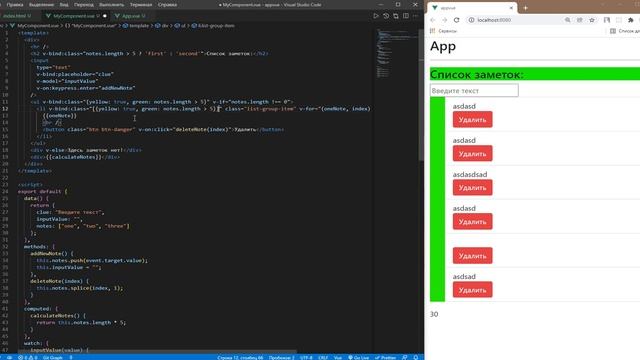Go back in the browser
The width and height of the screenshot is (640, 360).
tap(433, 20)
